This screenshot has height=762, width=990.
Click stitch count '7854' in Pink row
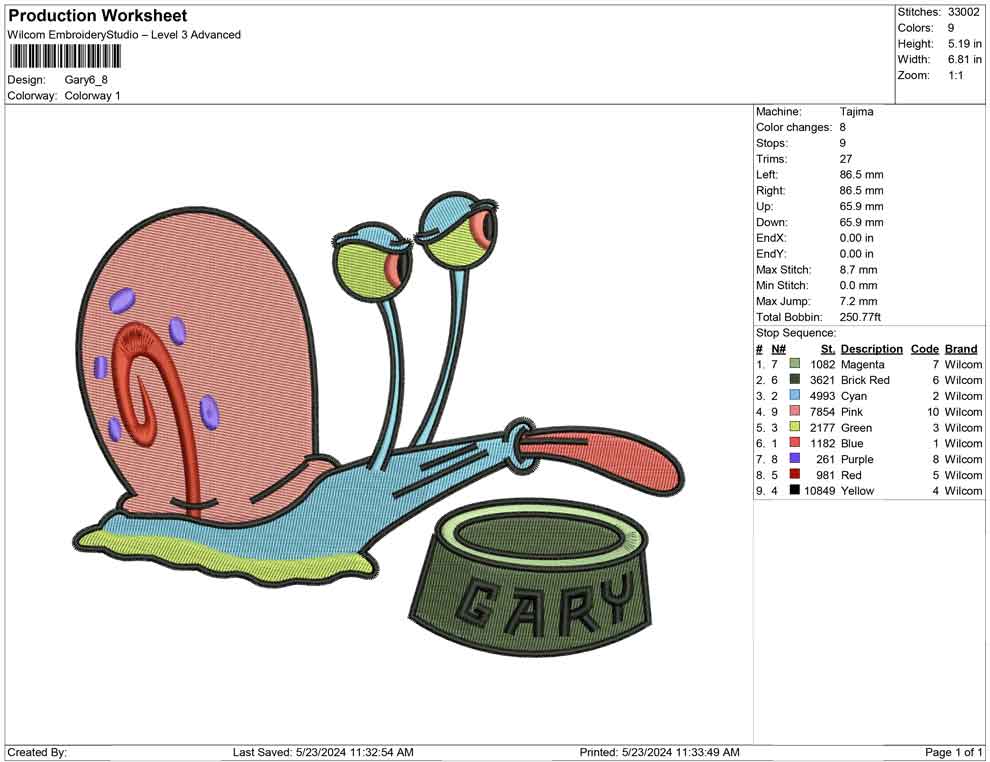pos(822,412)
